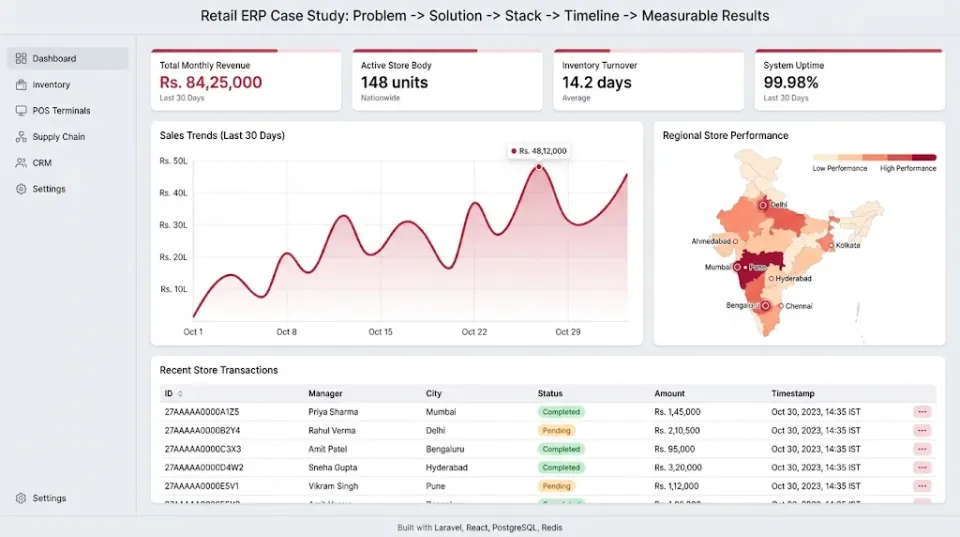Viewport: 960px width, 537px height.
Task: Click the POS Terminals monitor icon
Action: click(21, 111)
